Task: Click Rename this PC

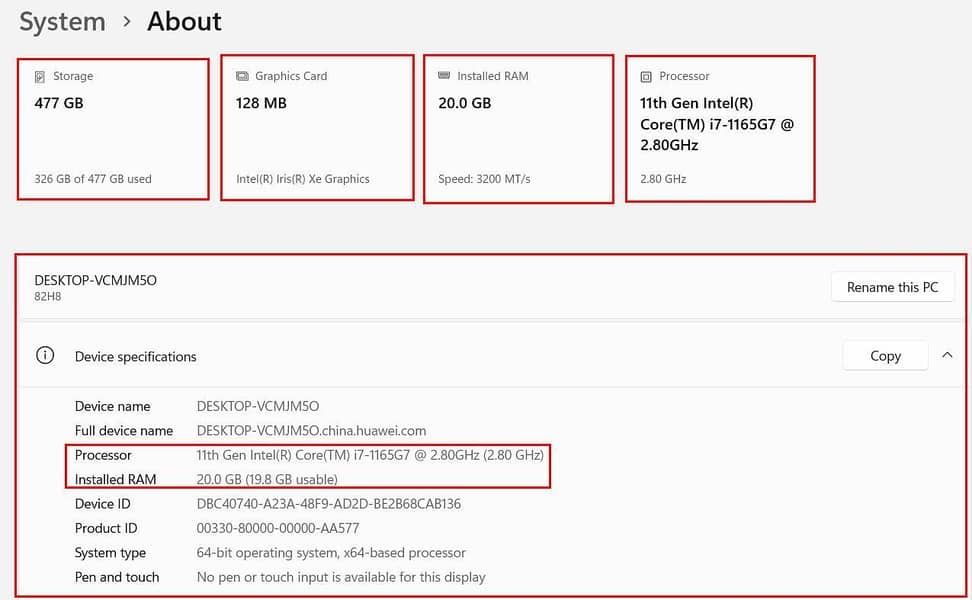Action: (892, 287)
